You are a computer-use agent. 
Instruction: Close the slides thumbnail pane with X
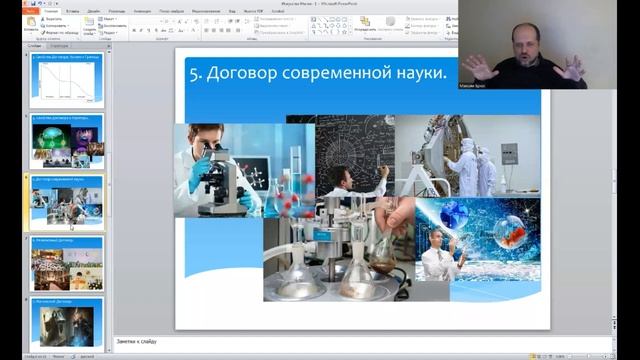tap(109, 46)
